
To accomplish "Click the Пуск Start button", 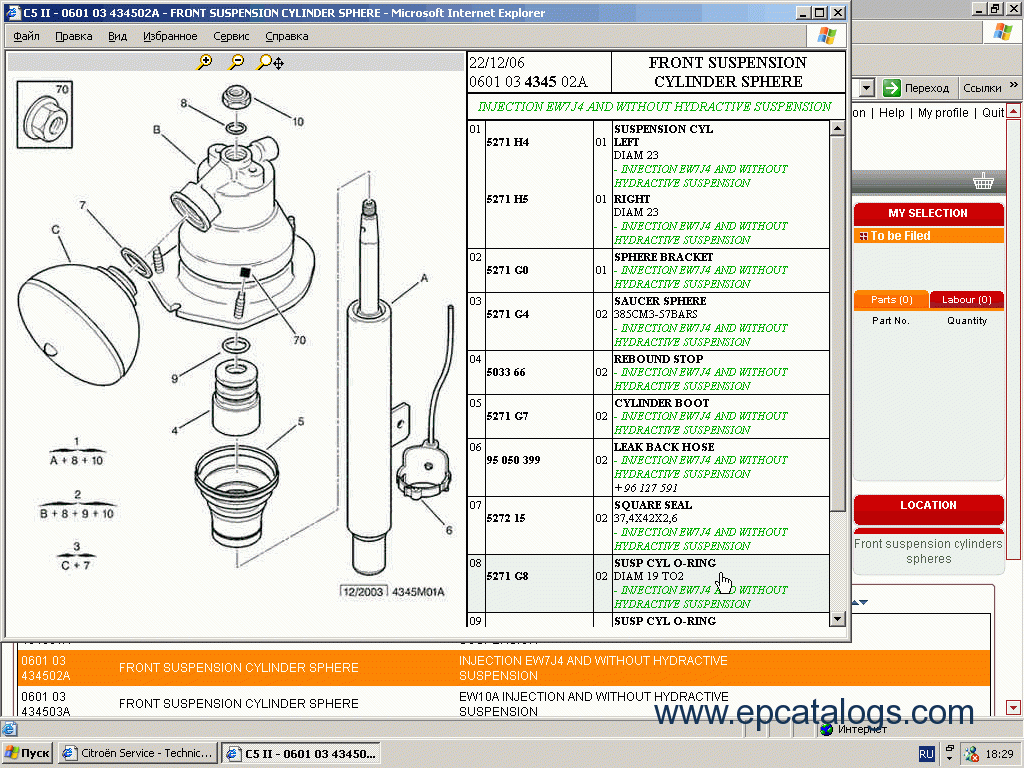I will coord(27,753).
